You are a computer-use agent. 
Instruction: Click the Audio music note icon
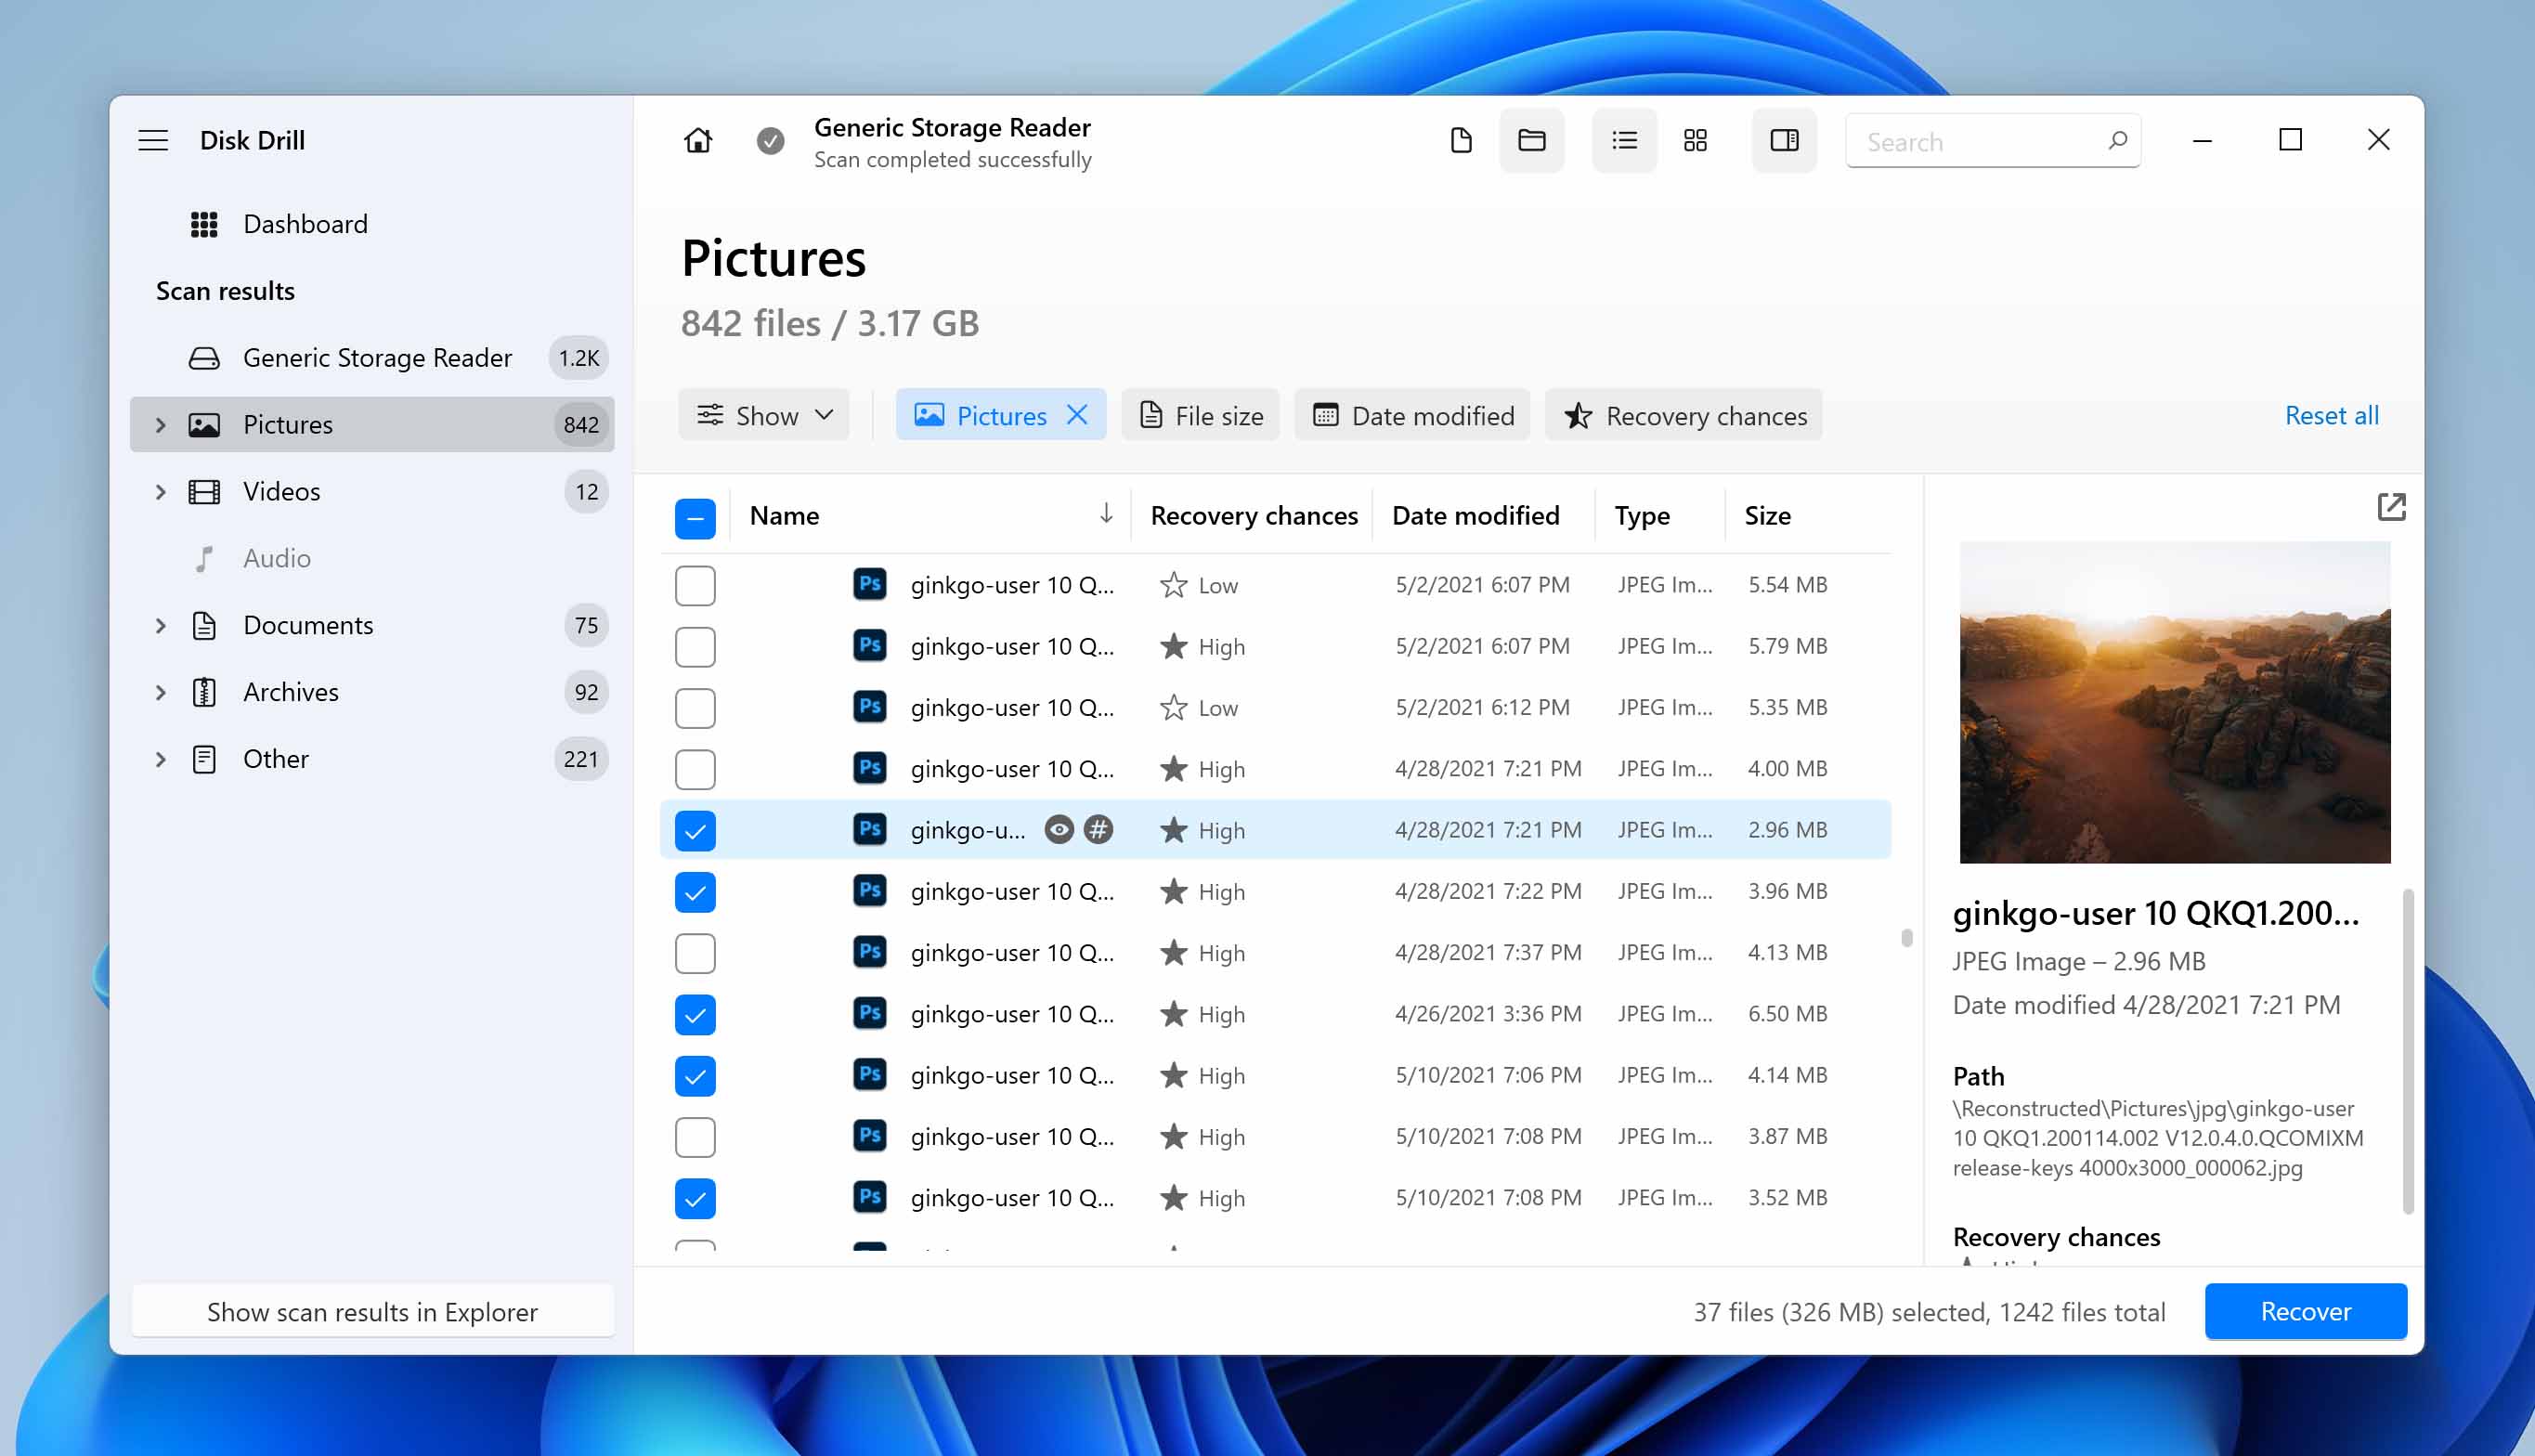click(x=204, y=558)
